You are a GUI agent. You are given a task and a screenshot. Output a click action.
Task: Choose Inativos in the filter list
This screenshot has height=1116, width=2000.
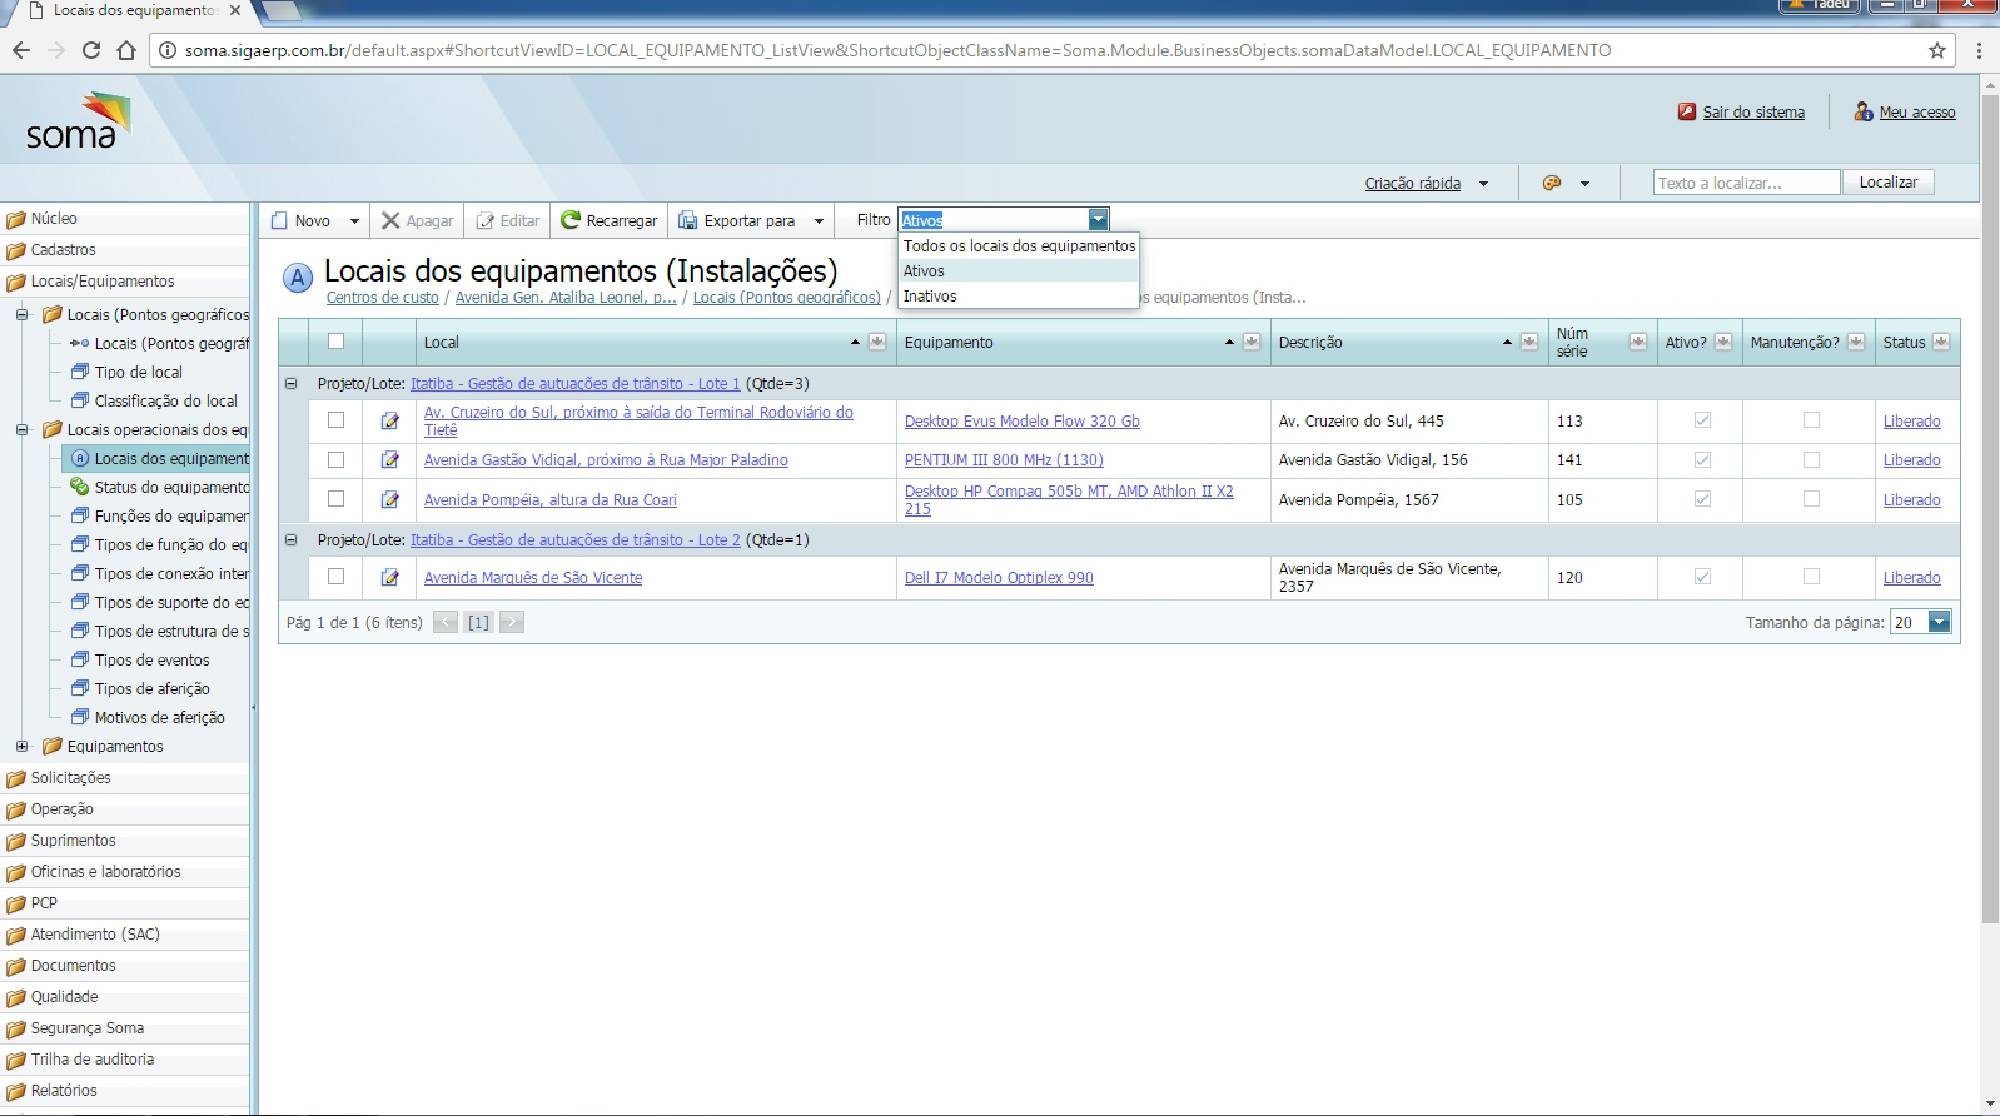pyautogui.click(x=930, y=296)
